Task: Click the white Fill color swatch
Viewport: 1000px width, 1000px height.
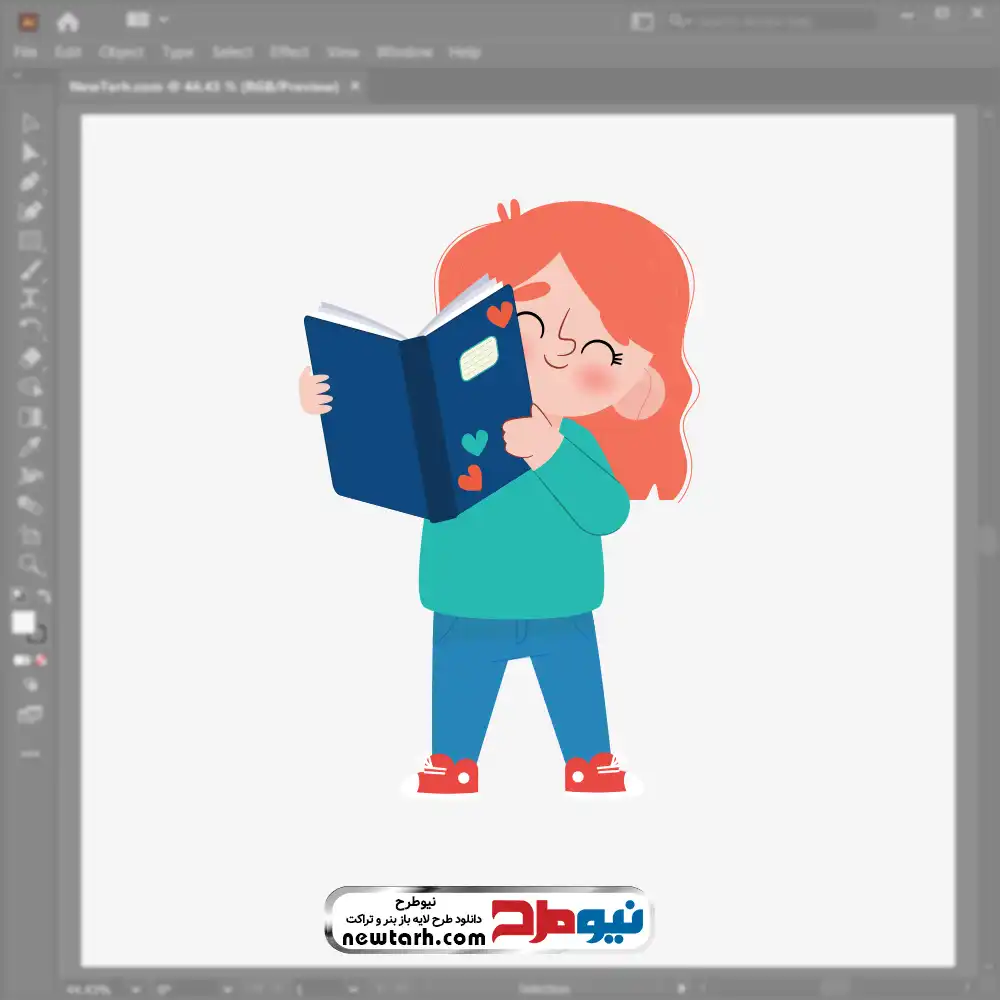Action: point(24,622)
